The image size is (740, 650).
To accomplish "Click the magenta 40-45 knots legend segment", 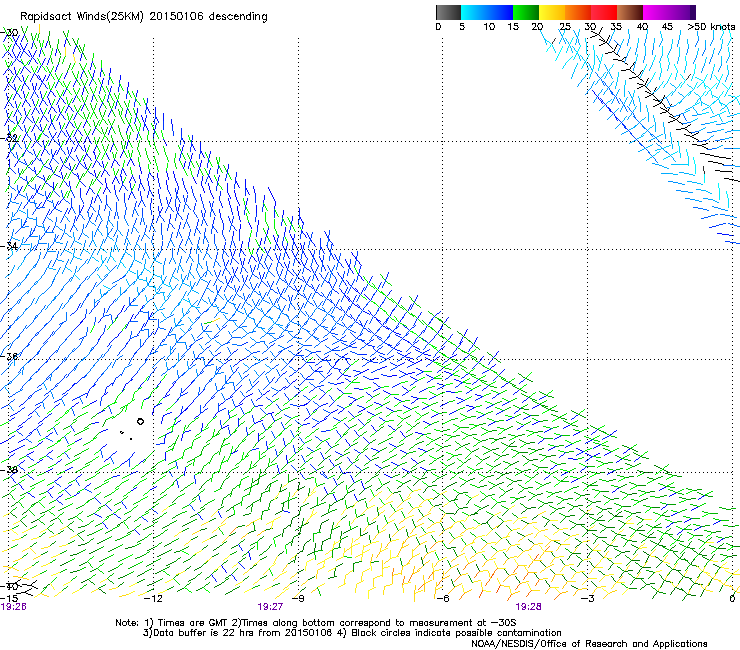I will click(666, 12).
